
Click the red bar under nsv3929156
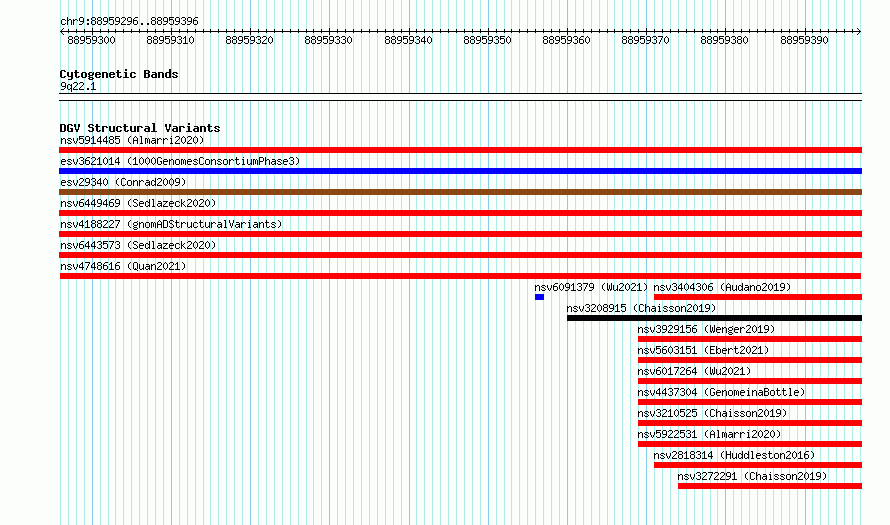coord(750,339)
